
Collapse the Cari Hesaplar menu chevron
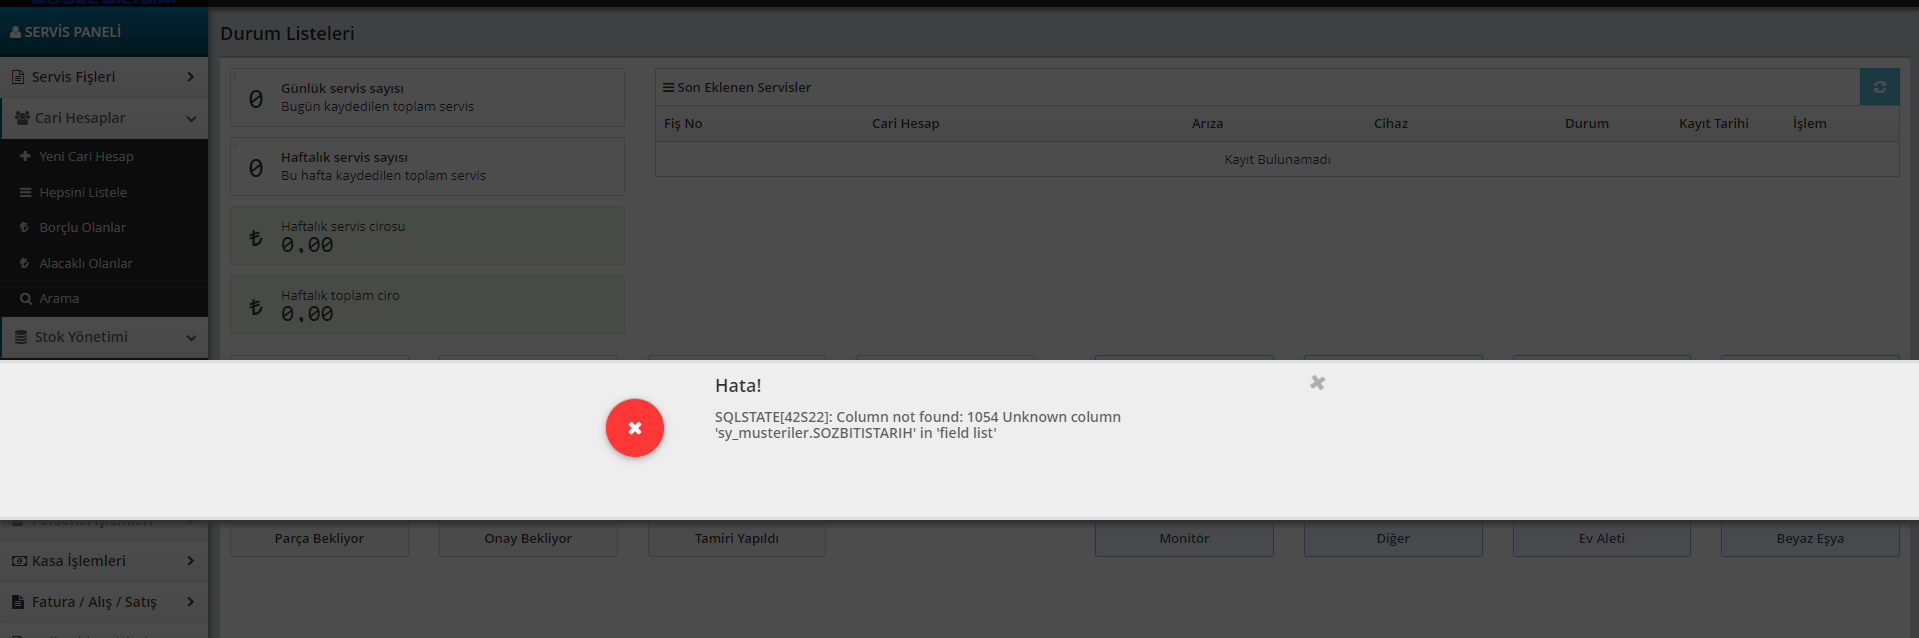[190, 118]
